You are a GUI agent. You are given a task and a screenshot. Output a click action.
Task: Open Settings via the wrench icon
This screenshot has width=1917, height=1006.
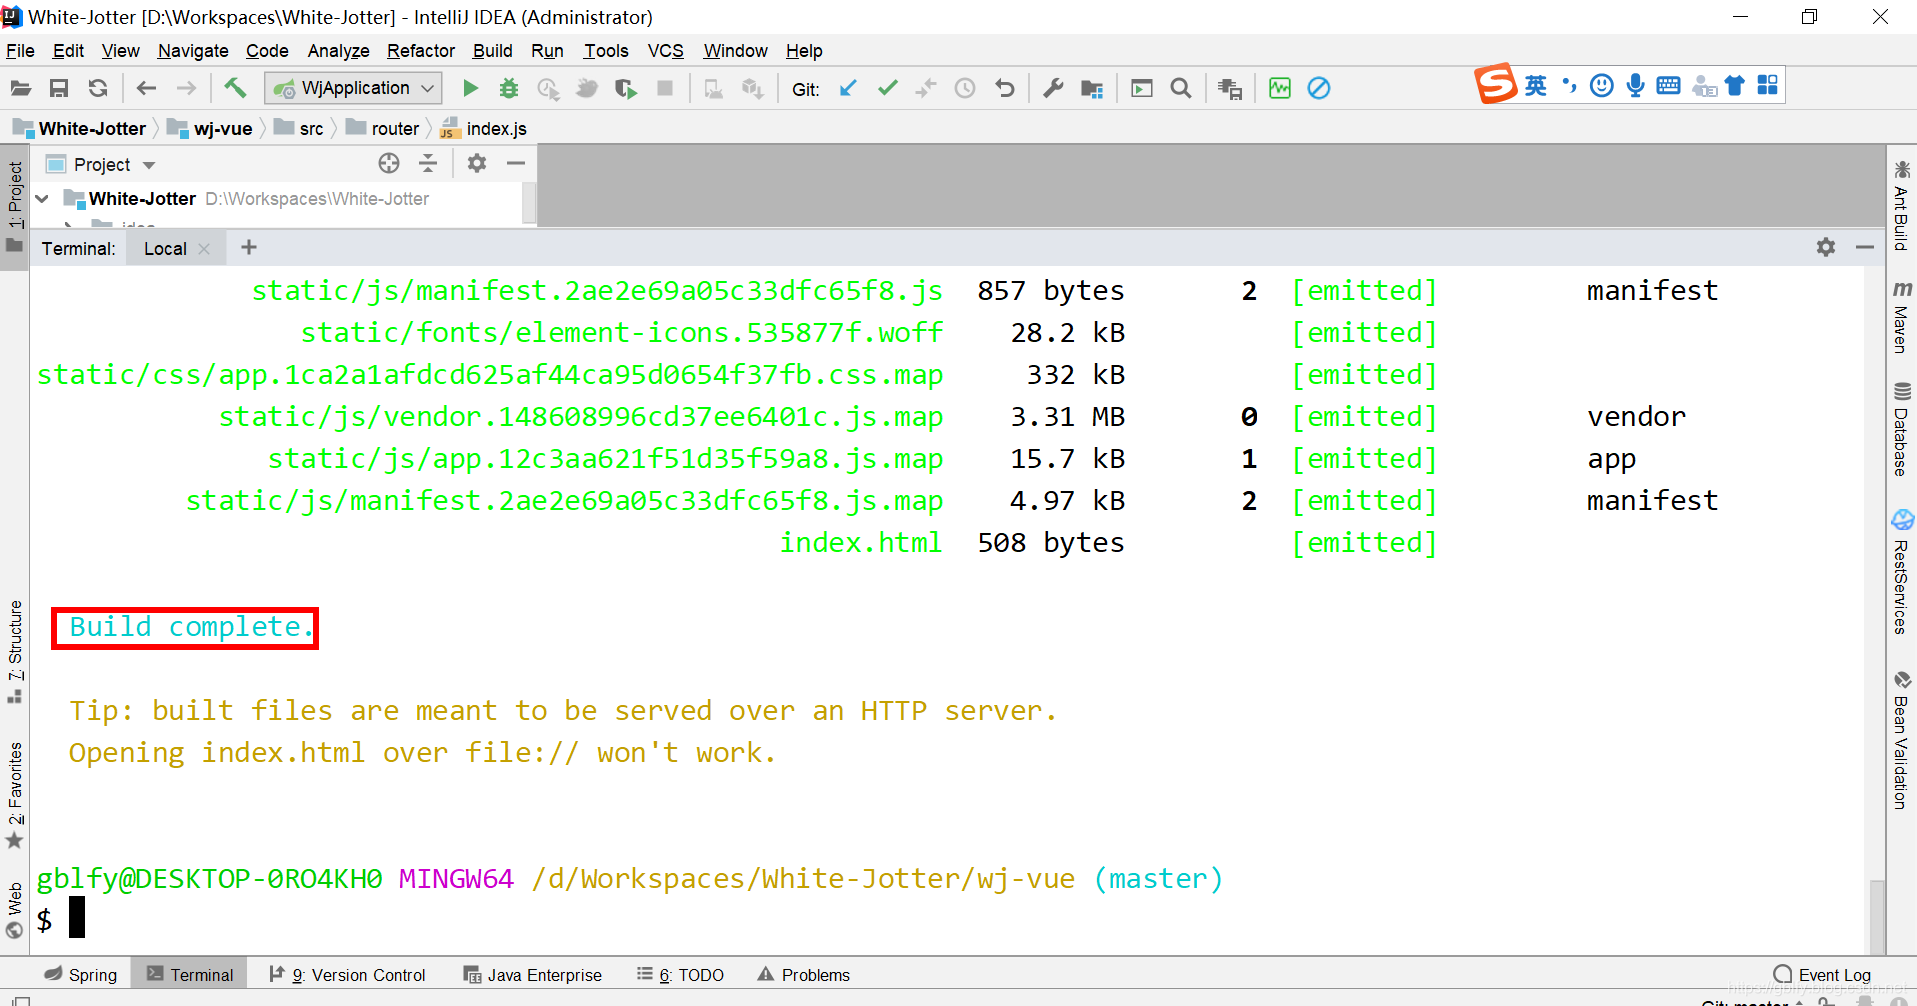coord(1053,88)
